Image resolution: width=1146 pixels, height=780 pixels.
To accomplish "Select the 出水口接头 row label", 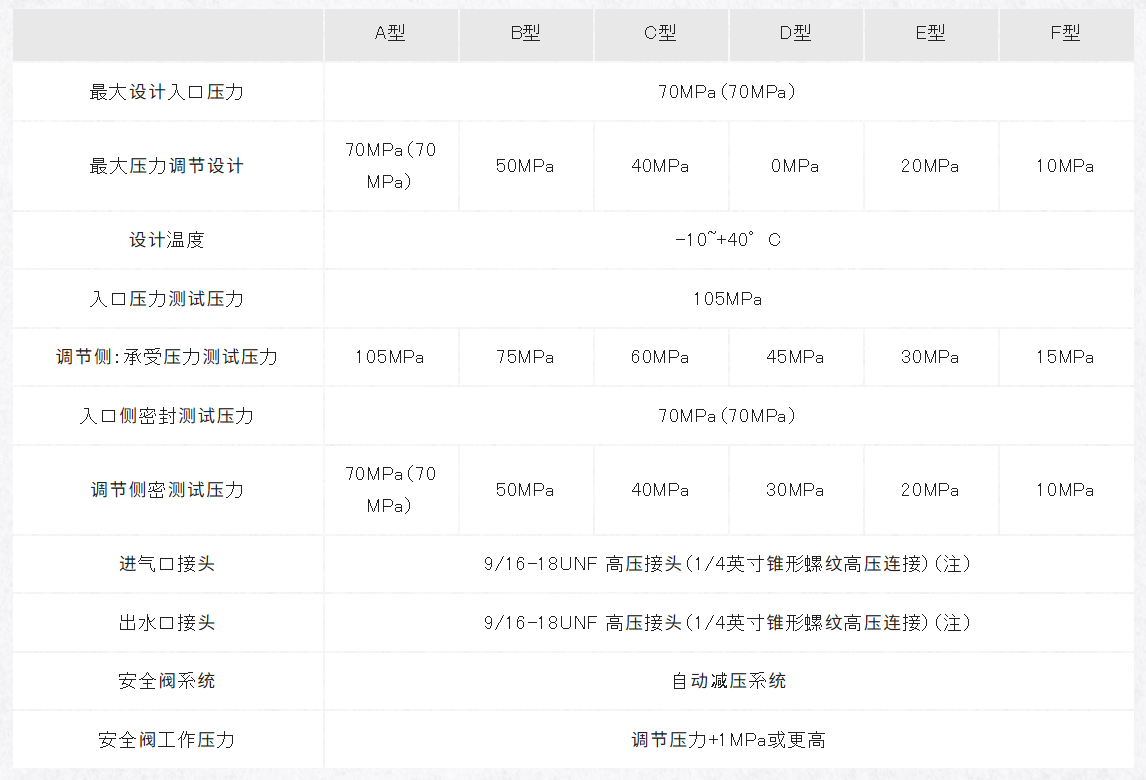I will point(167,623).
